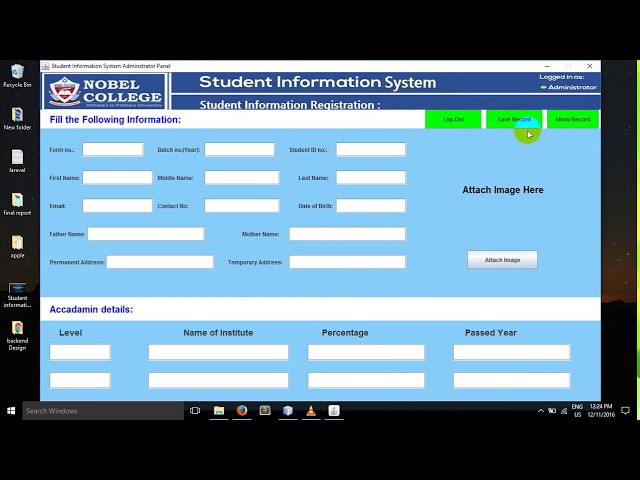Click second row Percentage field

pyautogui.click(x=366, y=380)
